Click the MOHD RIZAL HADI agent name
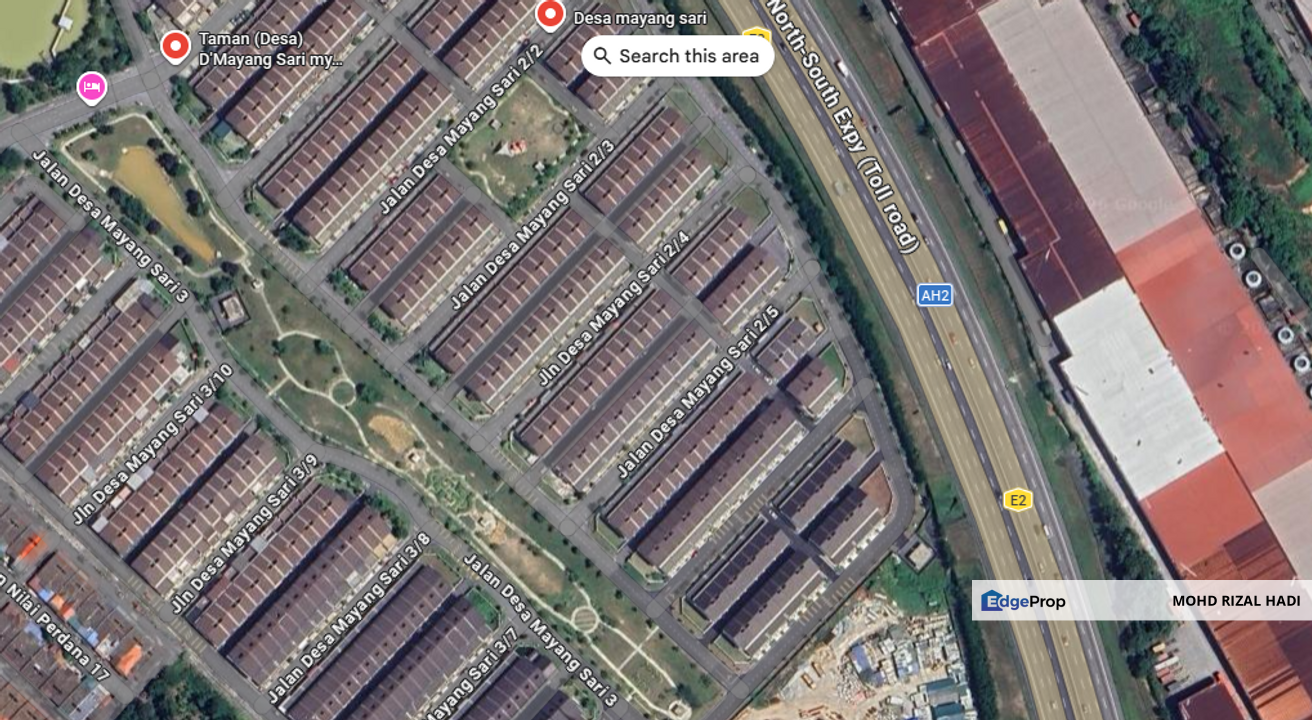The height and width of the screenshot is (720, 1312). pos(1236,601)
